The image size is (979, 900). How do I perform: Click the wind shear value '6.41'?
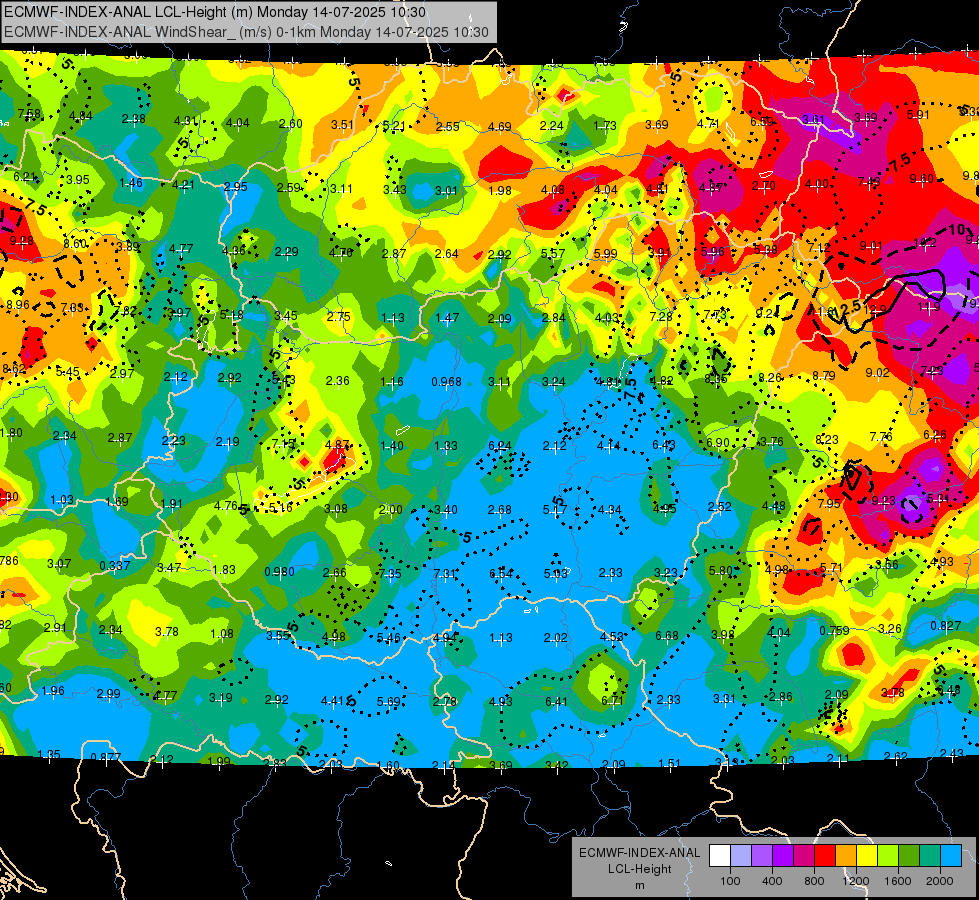556,702
